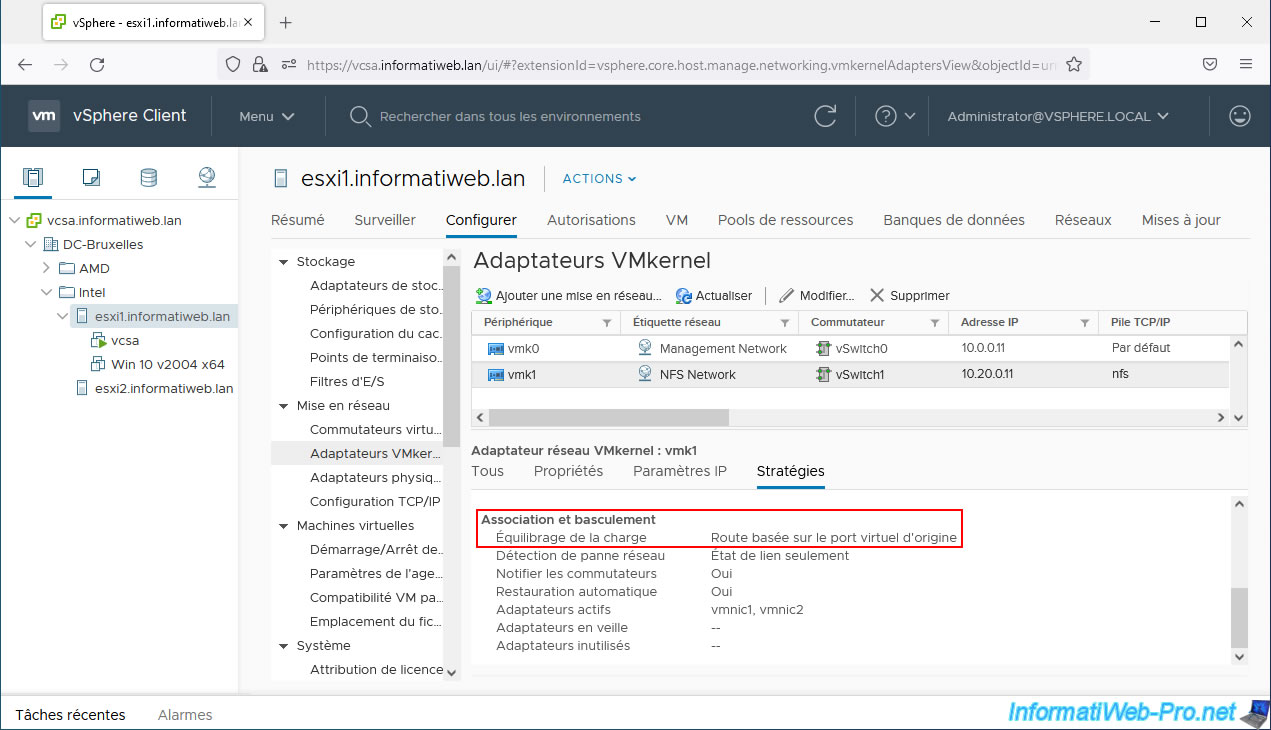Viewport: 1271px width, 730px height.
Task: Collapse the Mise en réseau section
Action: 283,406
